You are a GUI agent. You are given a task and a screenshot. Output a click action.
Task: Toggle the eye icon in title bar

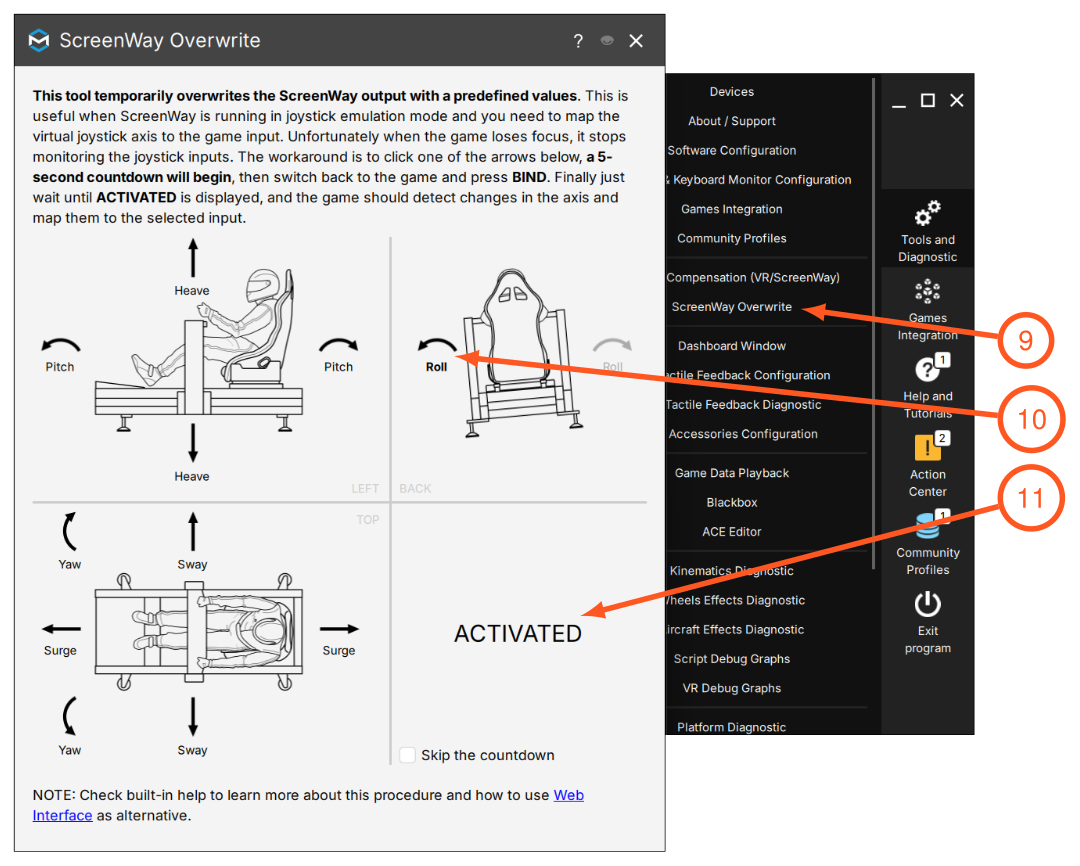pos(606,41)
